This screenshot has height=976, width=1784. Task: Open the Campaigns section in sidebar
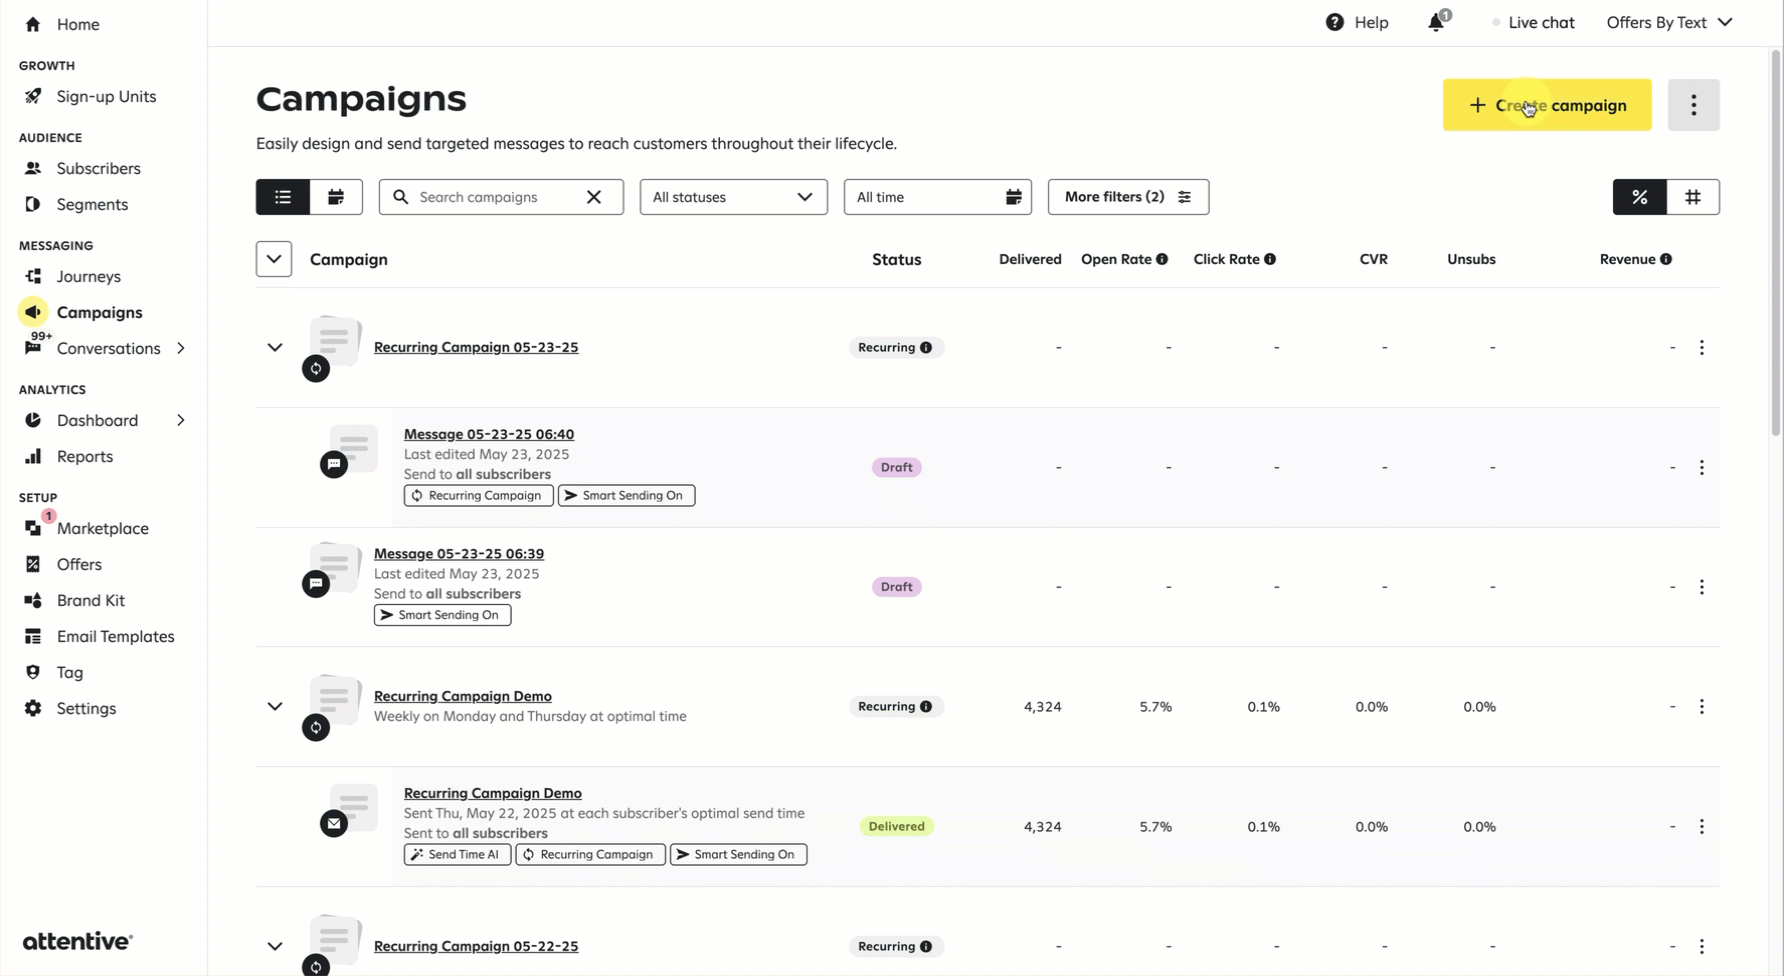coord(96,312)
